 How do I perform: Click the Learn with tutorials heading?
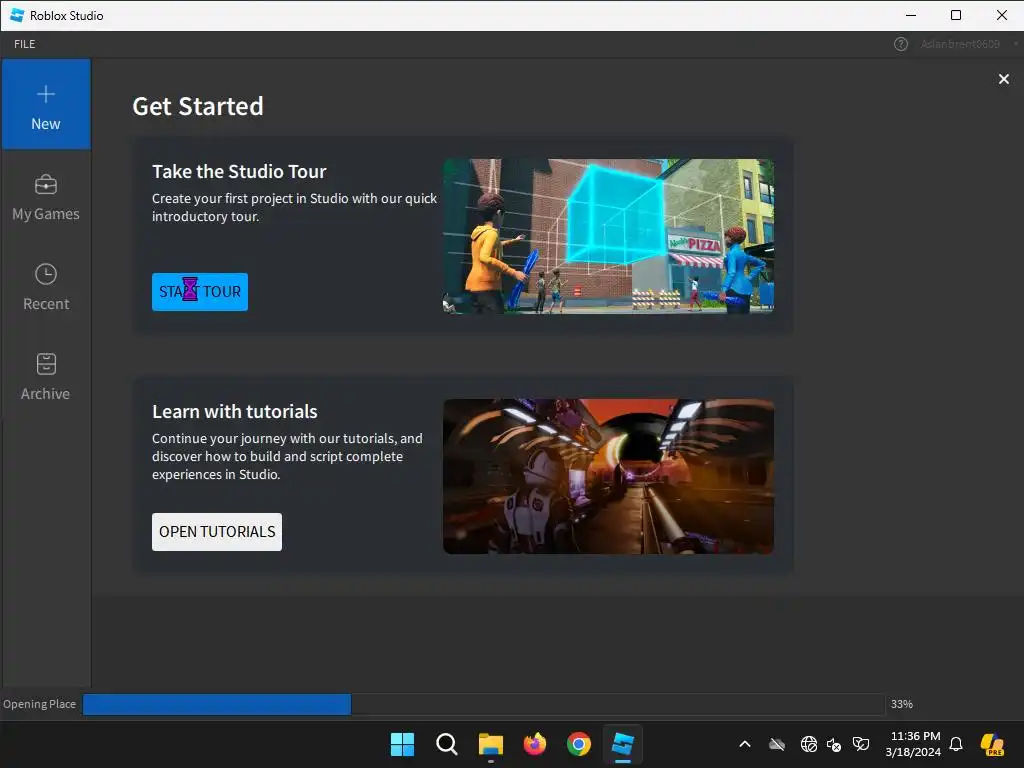click(x=234, y=411)
